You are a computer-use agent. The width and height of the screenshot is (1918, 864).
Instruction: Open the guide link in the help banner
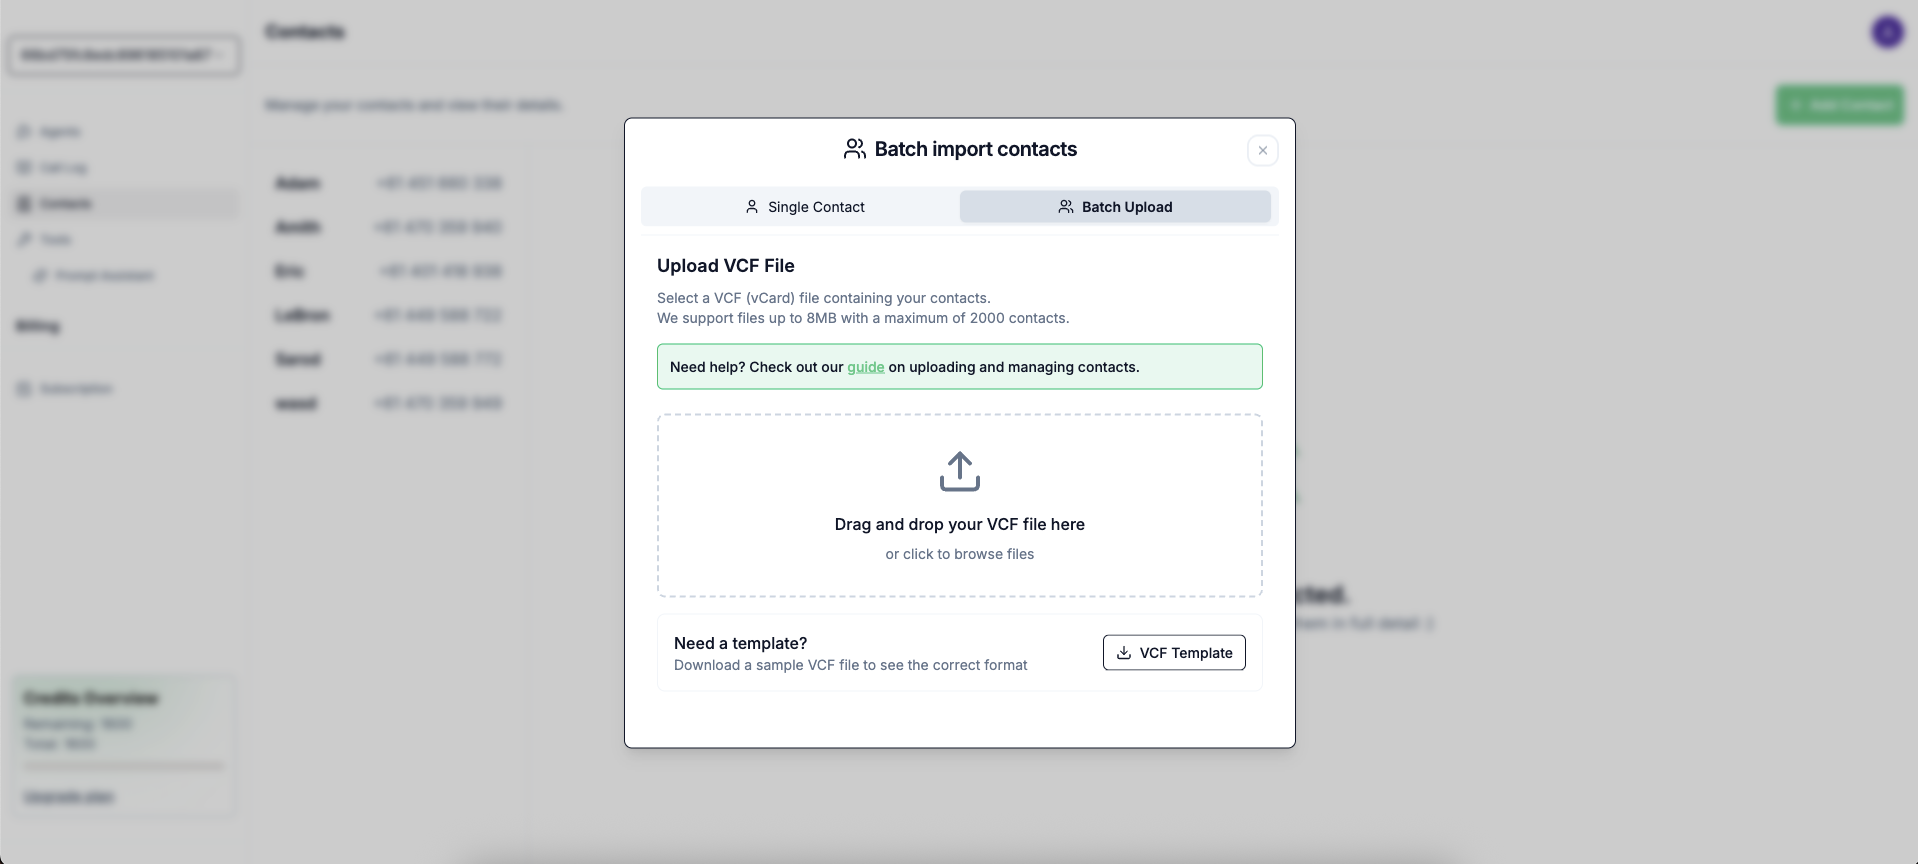pos(865,367)
